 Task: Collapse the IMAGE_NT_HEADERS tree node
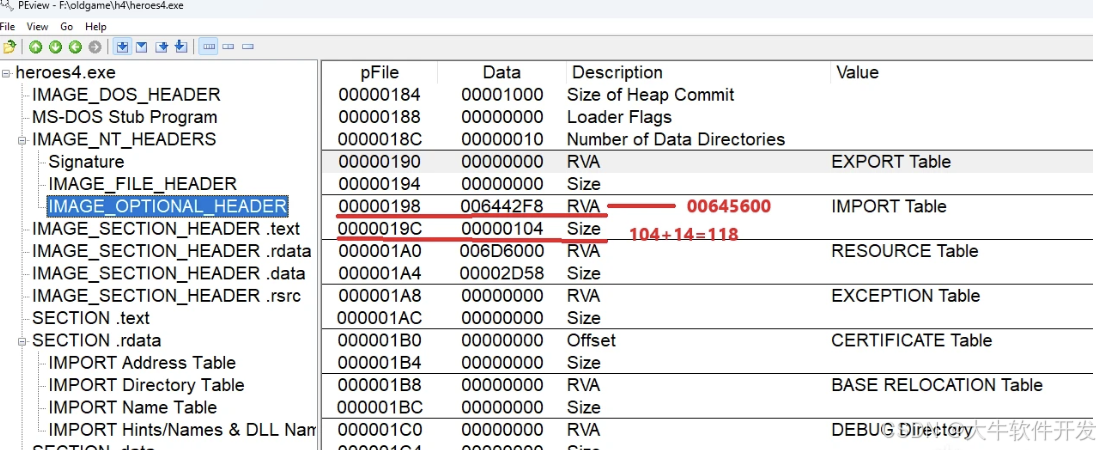click(23, 140)
